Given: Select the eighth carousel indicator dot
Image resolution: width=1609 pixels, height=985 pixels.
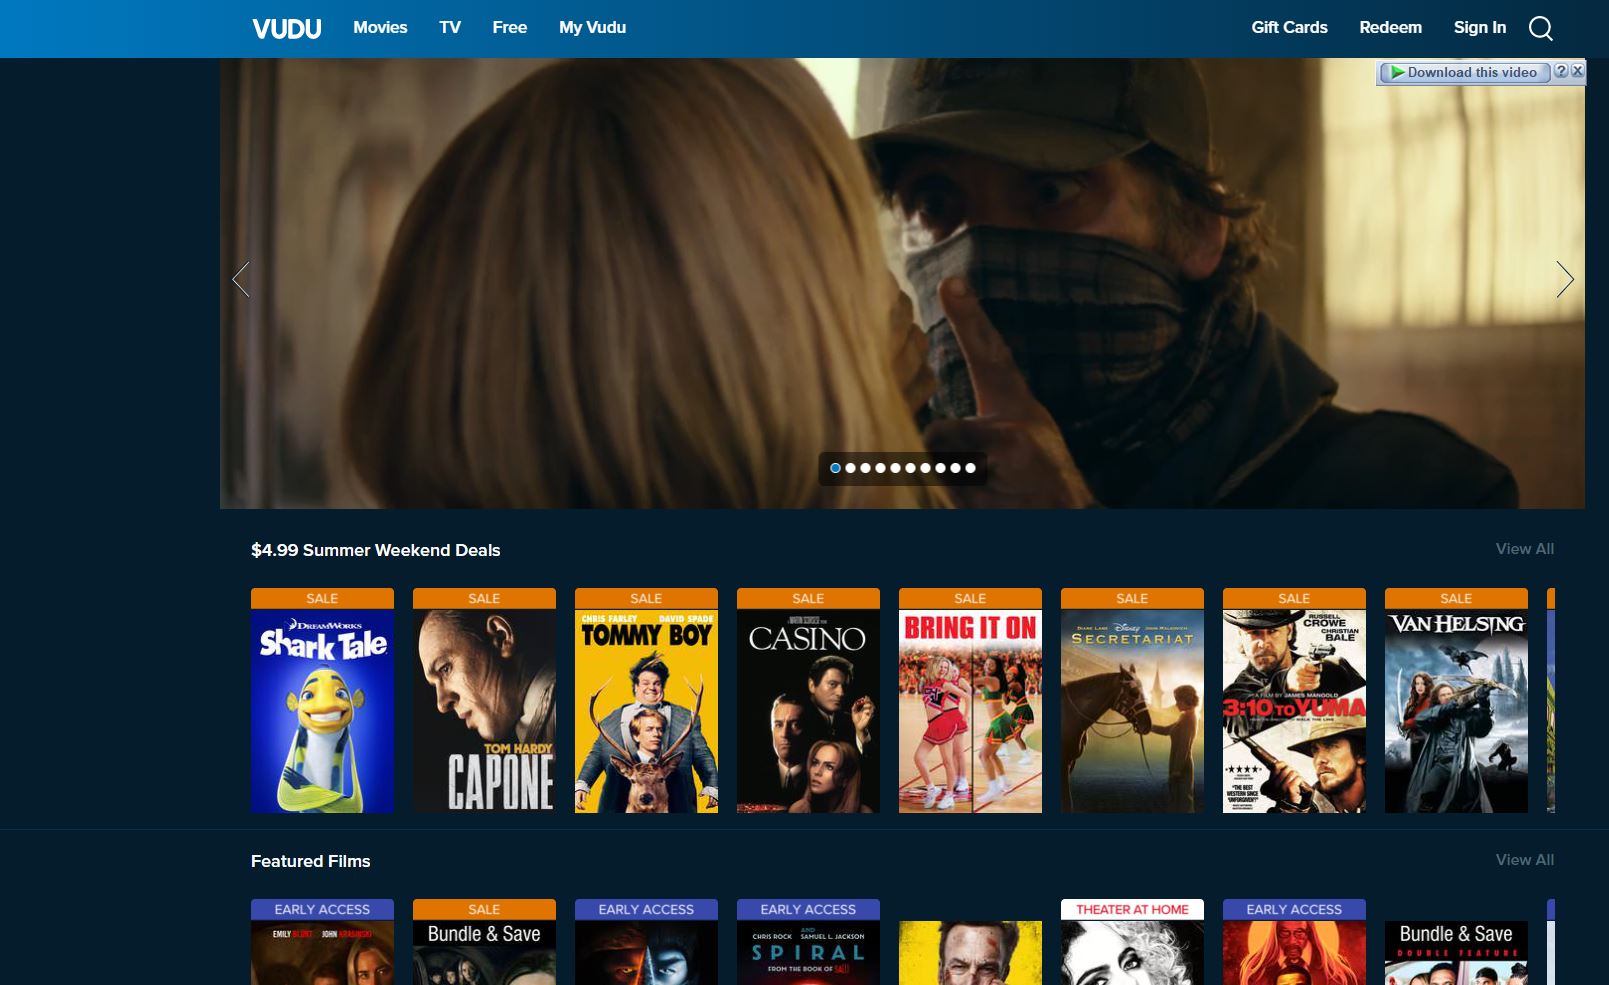Looking at the screenshot, I should point(940,468).
